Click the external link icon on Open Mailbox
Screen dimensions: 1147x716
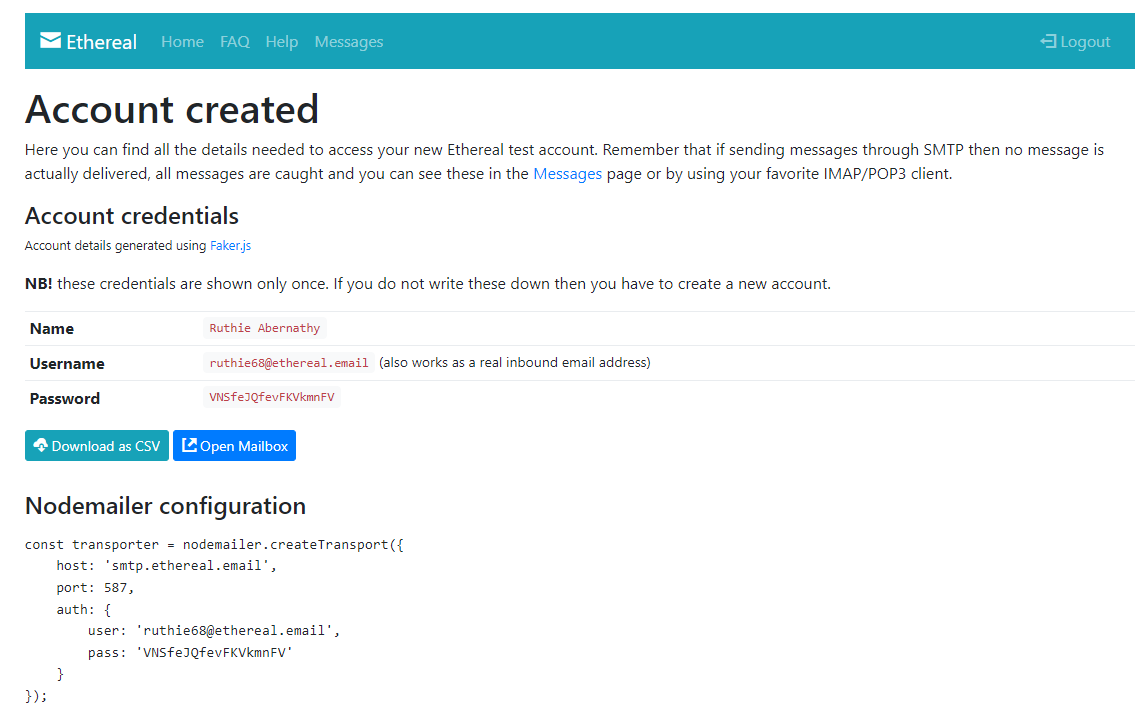pyautogui.click(x=189, y=445)
